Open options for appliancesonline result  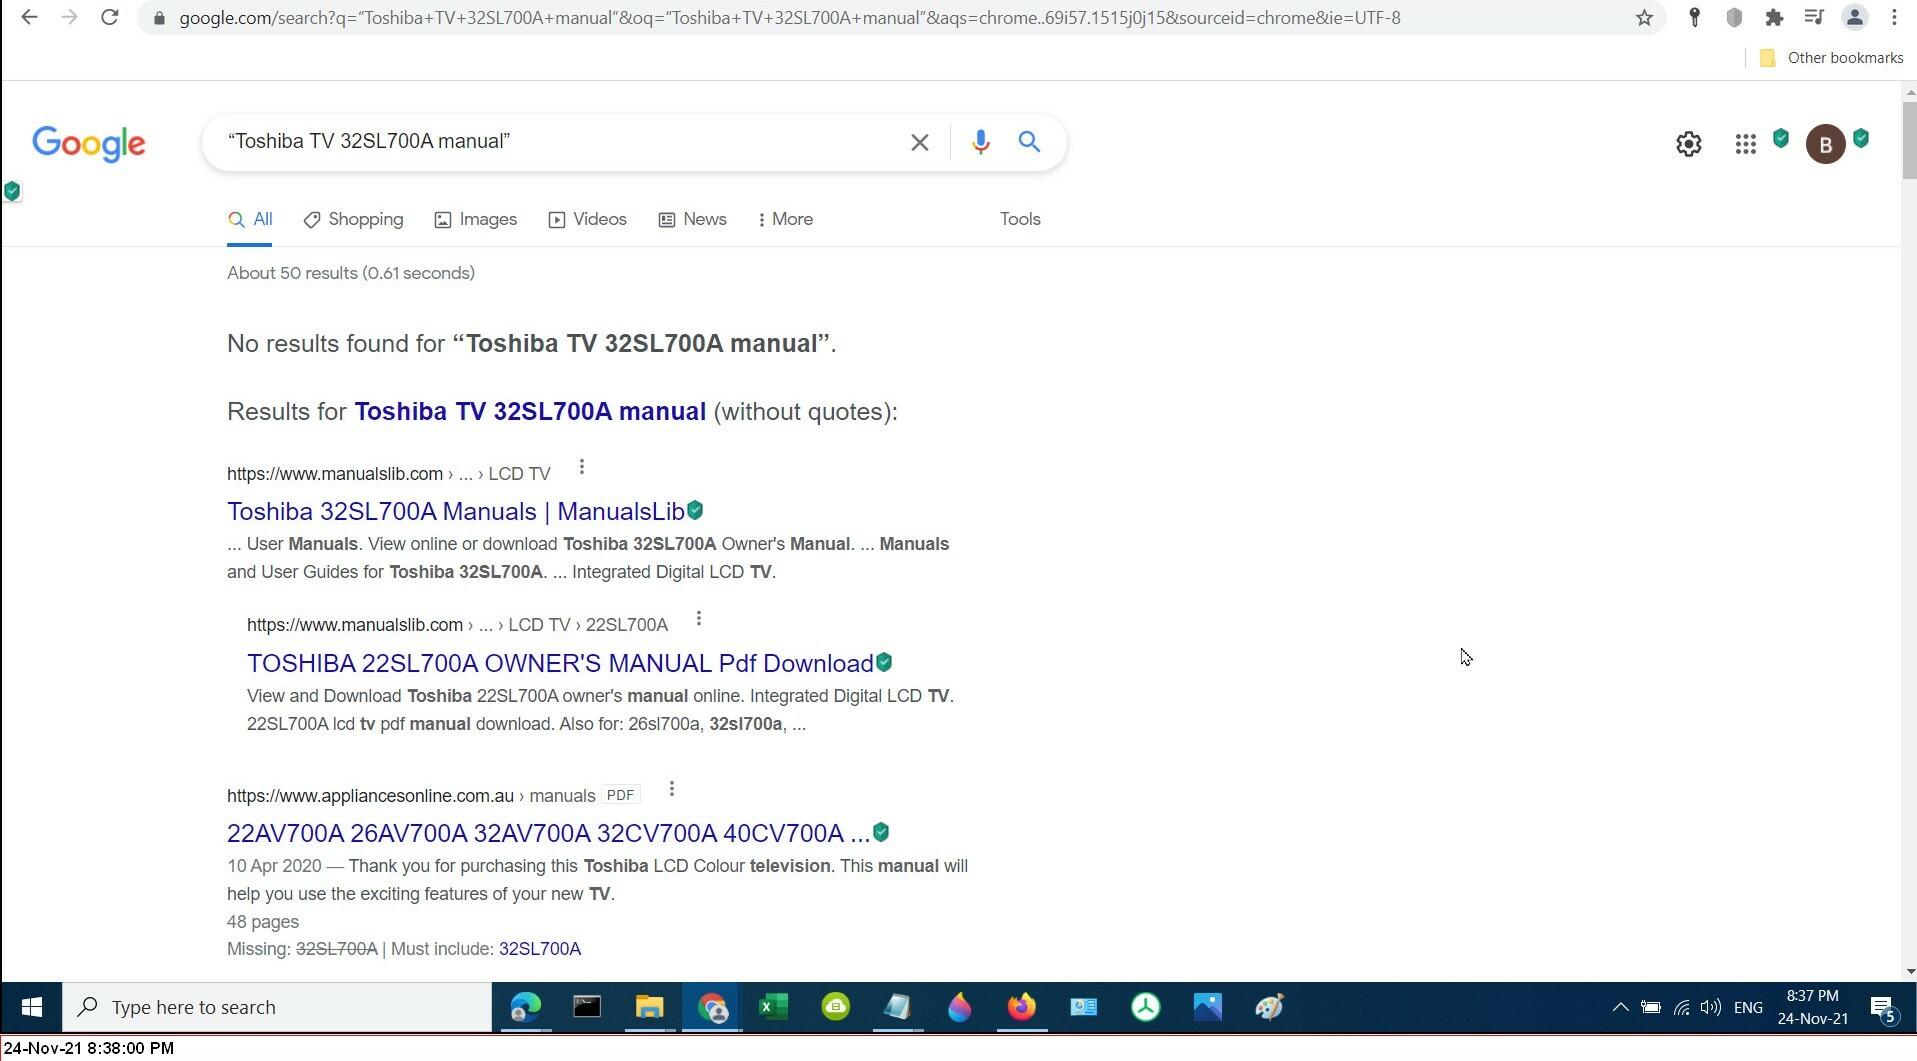[671, 789]
